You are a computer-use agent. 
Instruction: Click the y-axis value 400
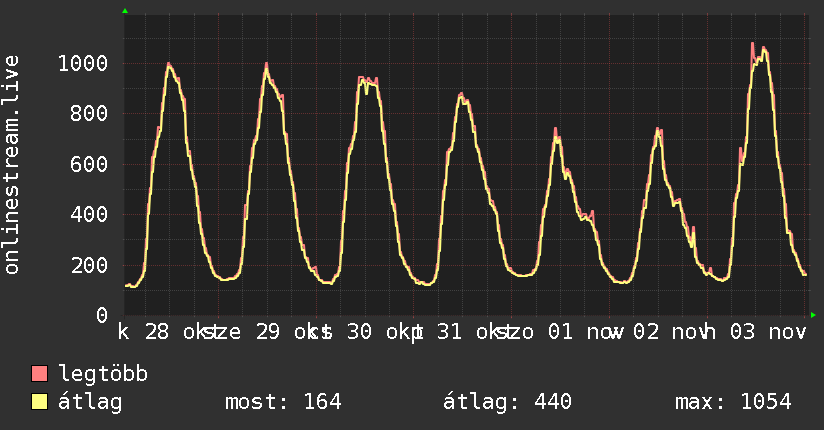[89, 214]
